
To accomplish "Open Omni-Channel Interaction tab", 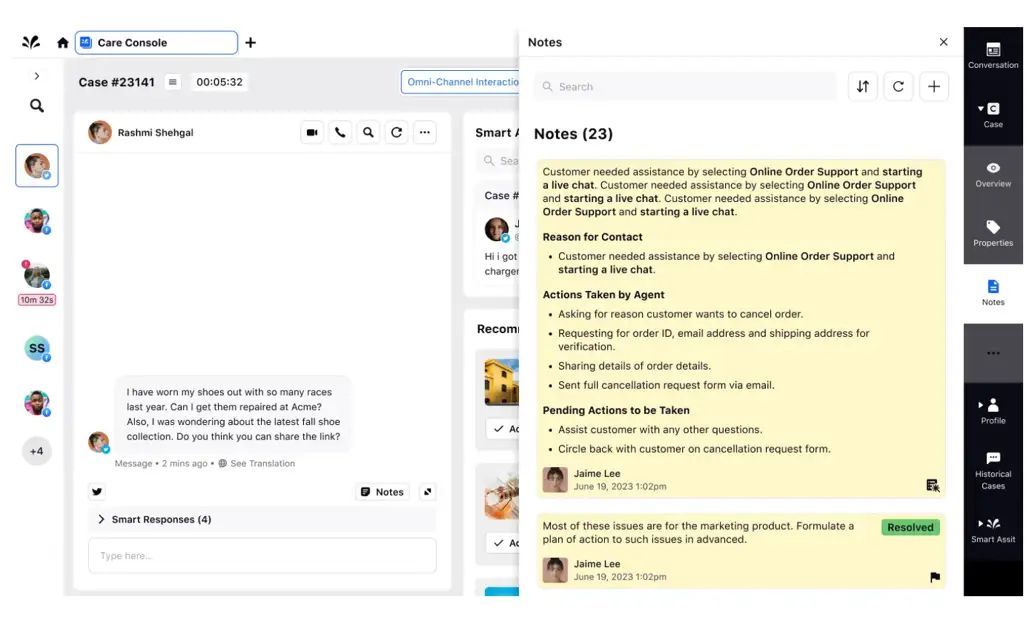I will [461, 82].
